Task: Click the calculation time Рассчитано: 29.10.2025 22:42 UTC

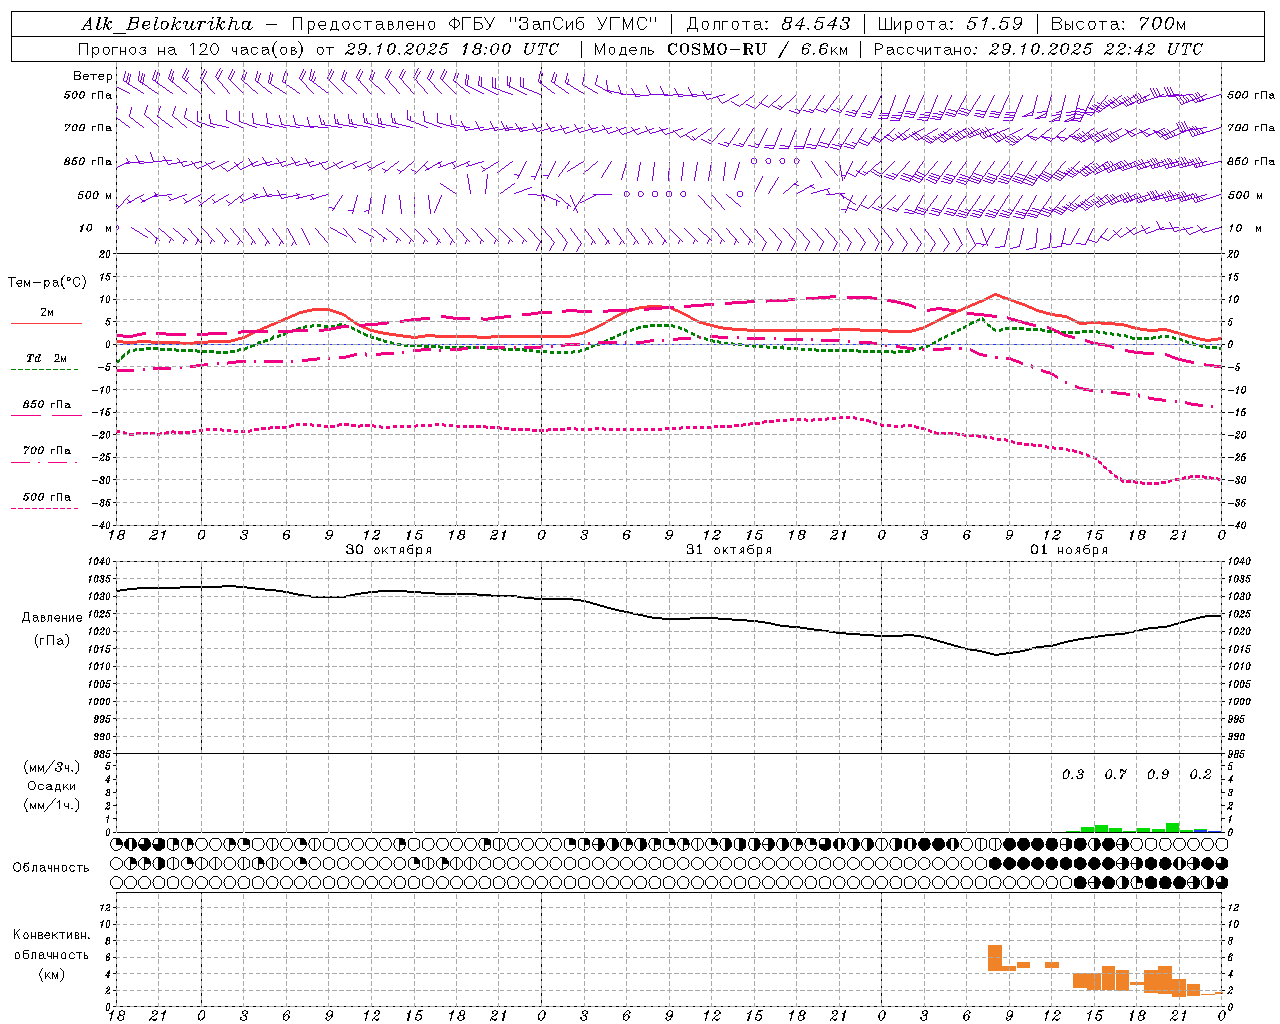Action: 1038,49
